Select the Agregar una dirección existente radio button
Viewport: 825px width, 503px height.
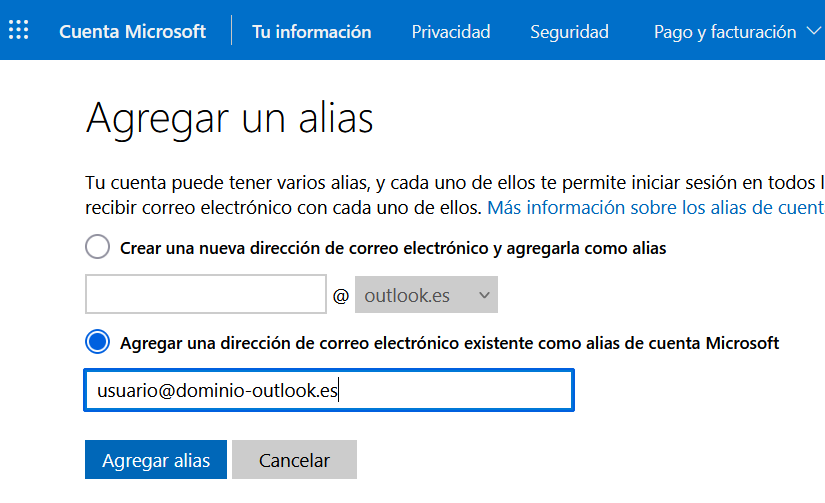pos(97,342)
